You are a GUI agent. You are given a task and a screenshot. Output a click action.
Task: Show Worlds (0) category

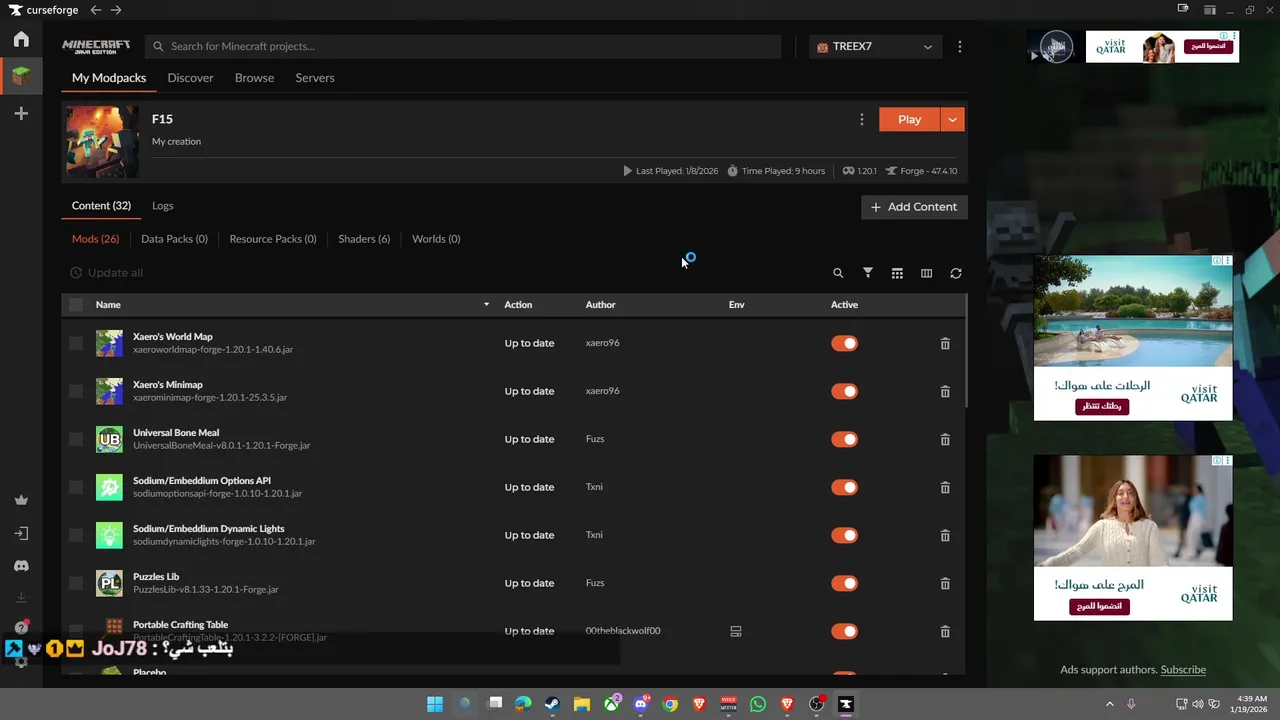coord(436,239)
